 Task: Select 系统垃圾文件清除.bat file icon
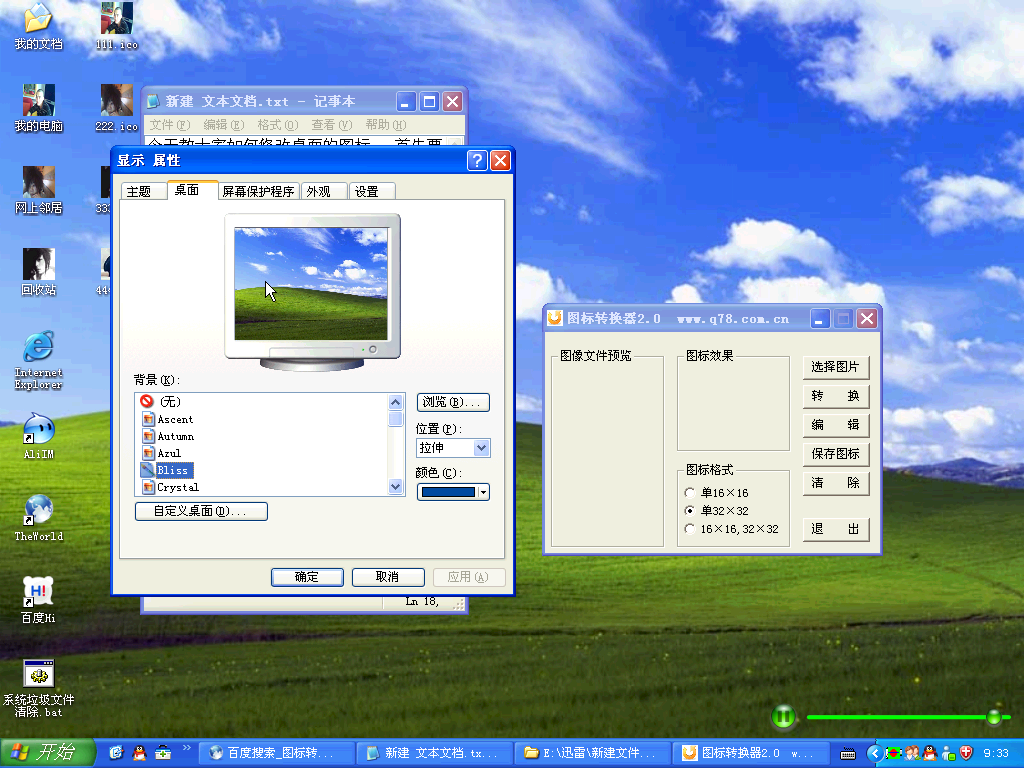pyautogui.click(x=39, y=688)
